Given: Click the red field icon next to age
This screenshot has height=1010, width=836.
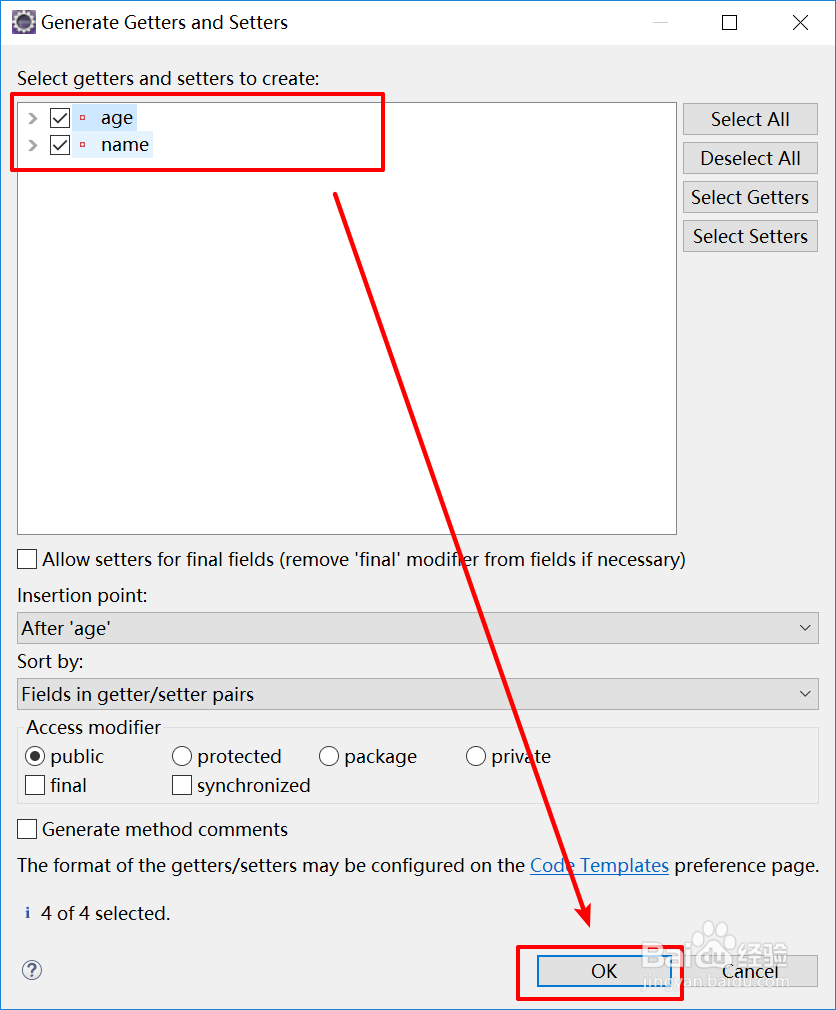Looking at the screenshot, I should click(82, 118).
